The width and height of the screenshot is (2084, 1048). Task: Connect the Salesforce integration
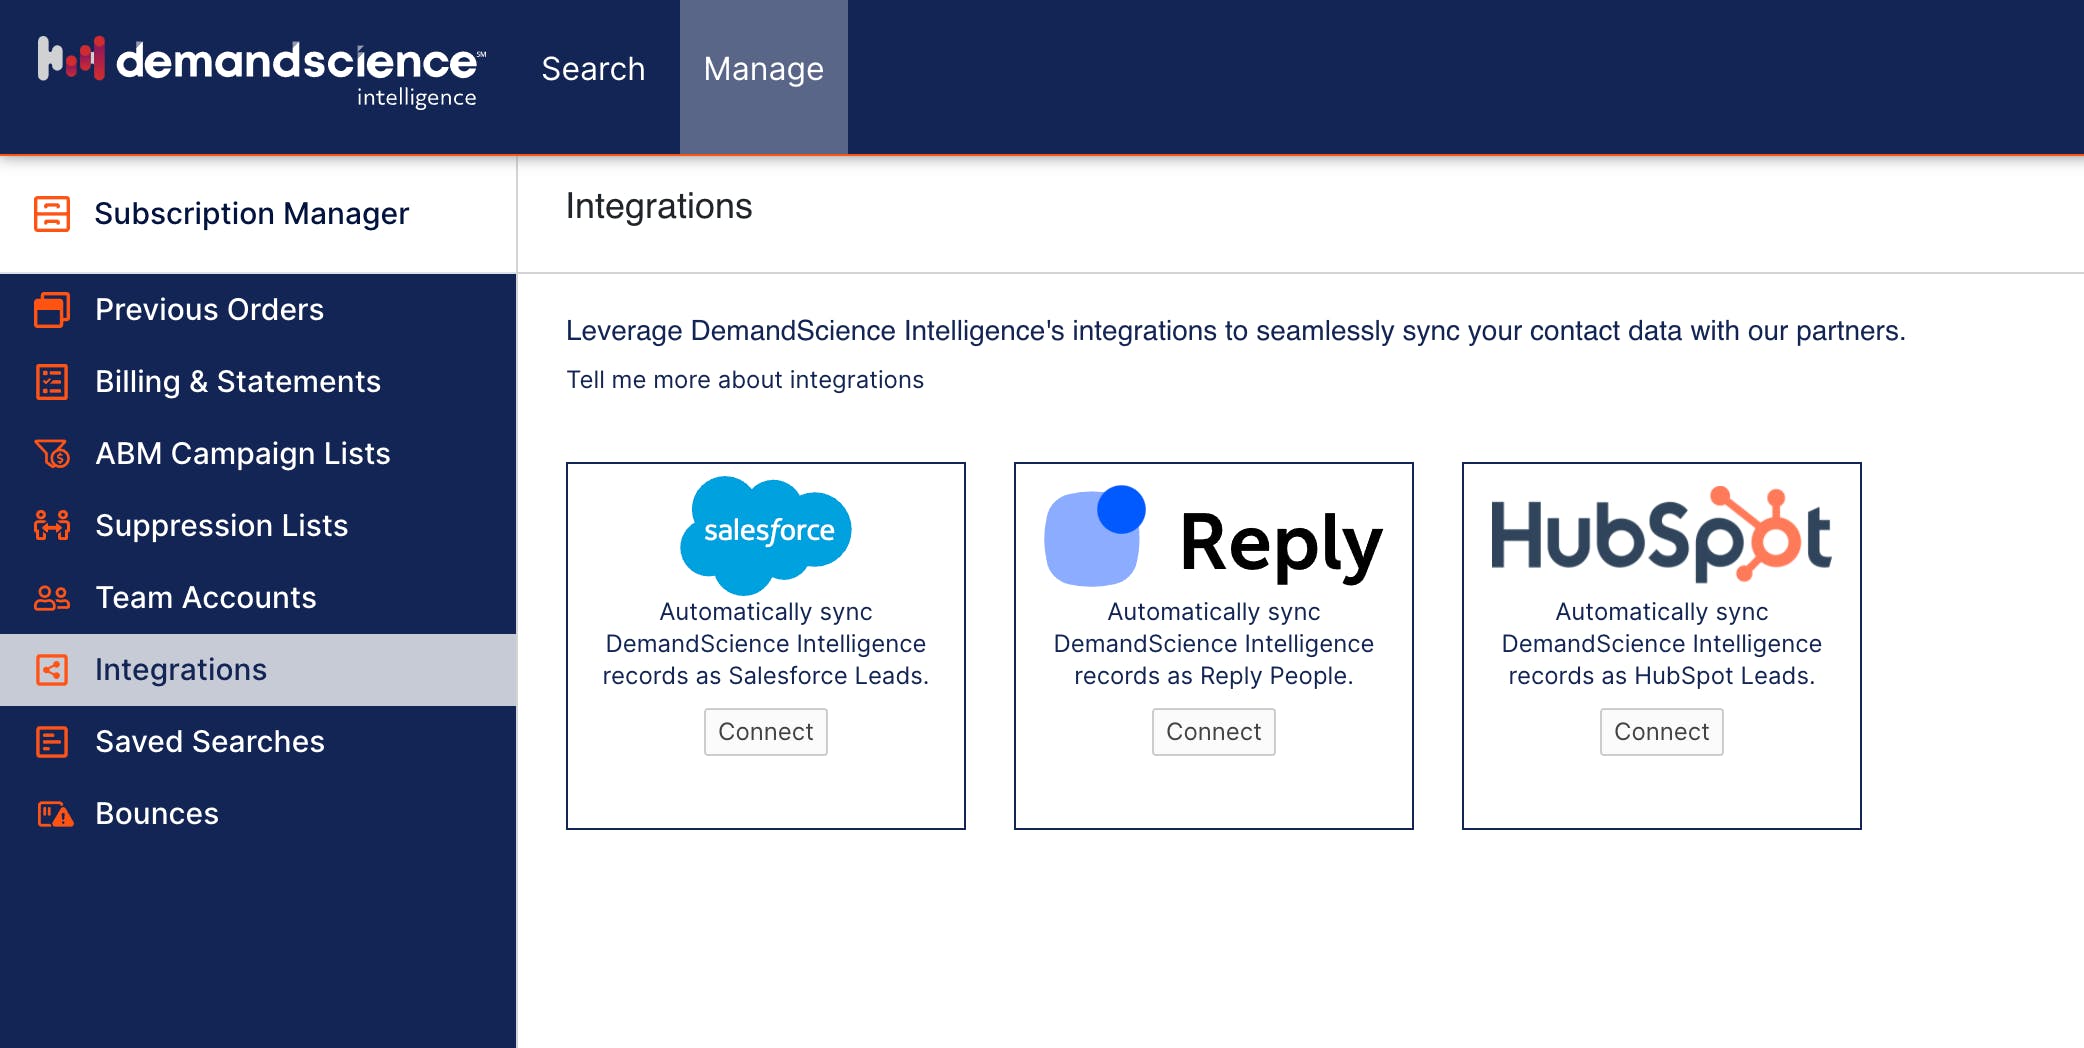click(765, 732)
